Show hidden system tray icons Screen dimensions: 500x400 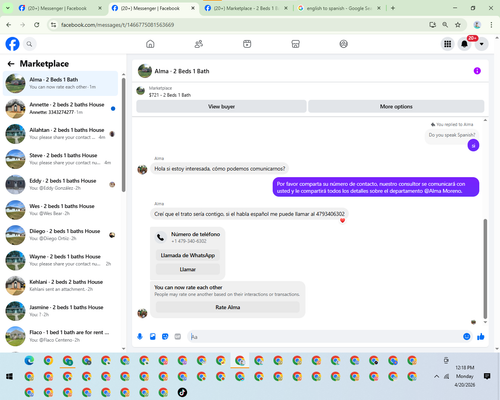(436, 376)
